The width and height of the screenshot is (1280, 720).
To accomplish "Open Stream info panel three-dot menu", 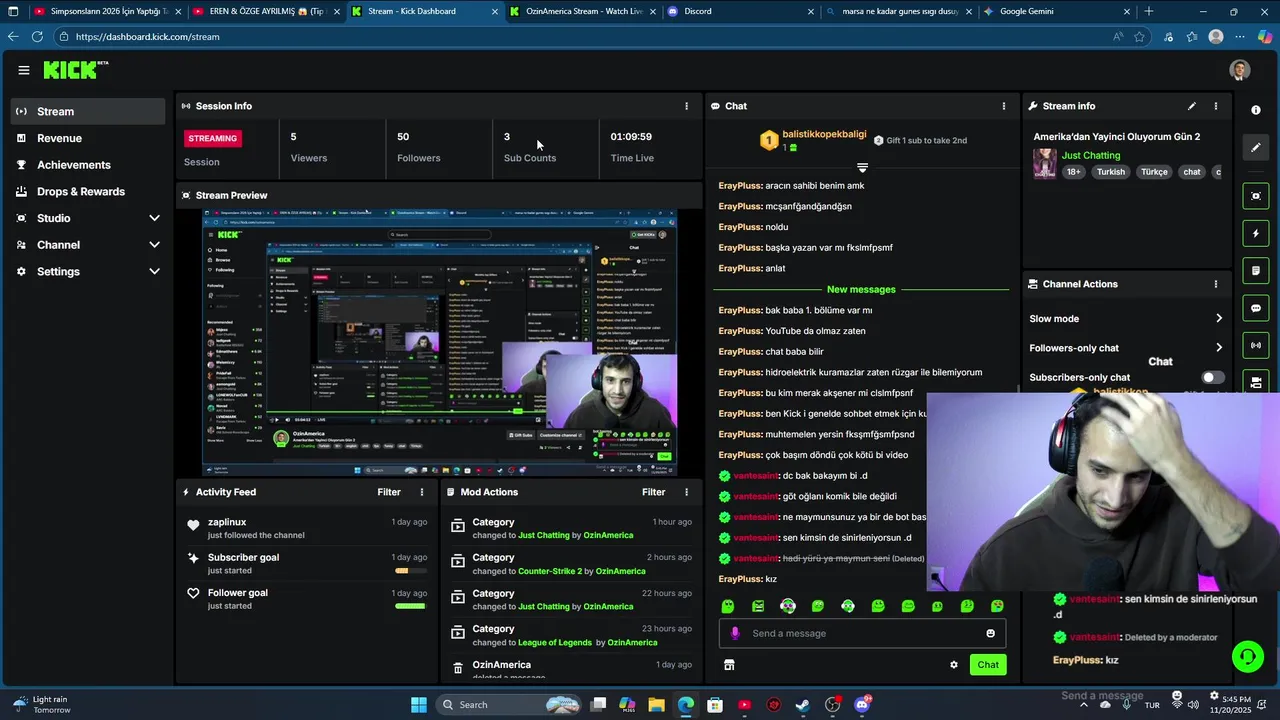I will pos(1216,106).
